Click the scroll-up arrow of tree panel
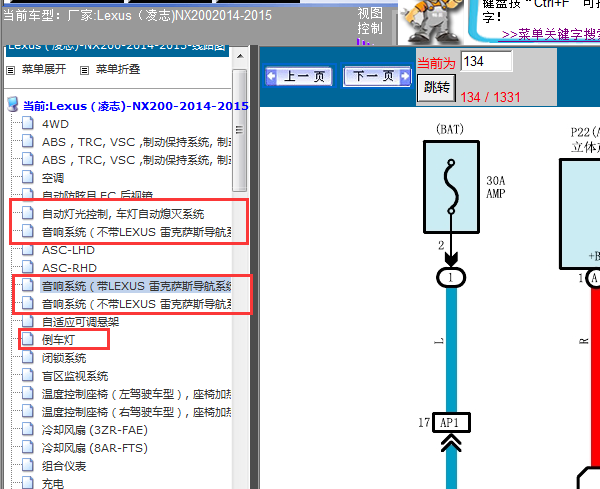This screenshot has width=600, height=489. (x=240, y=57)
